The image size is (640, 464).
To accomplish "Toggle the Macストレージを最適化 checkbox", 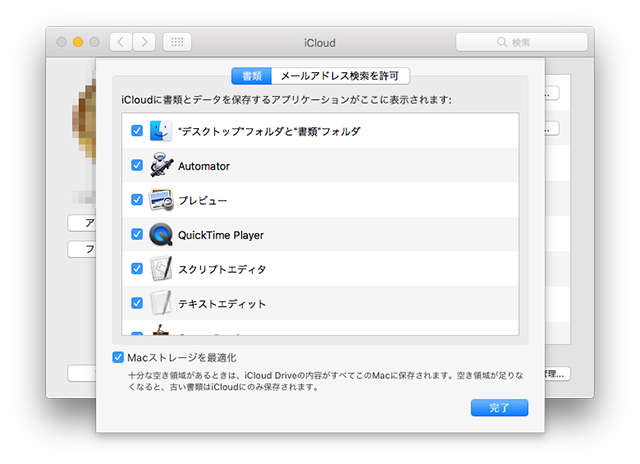I will tap(118, 357).
